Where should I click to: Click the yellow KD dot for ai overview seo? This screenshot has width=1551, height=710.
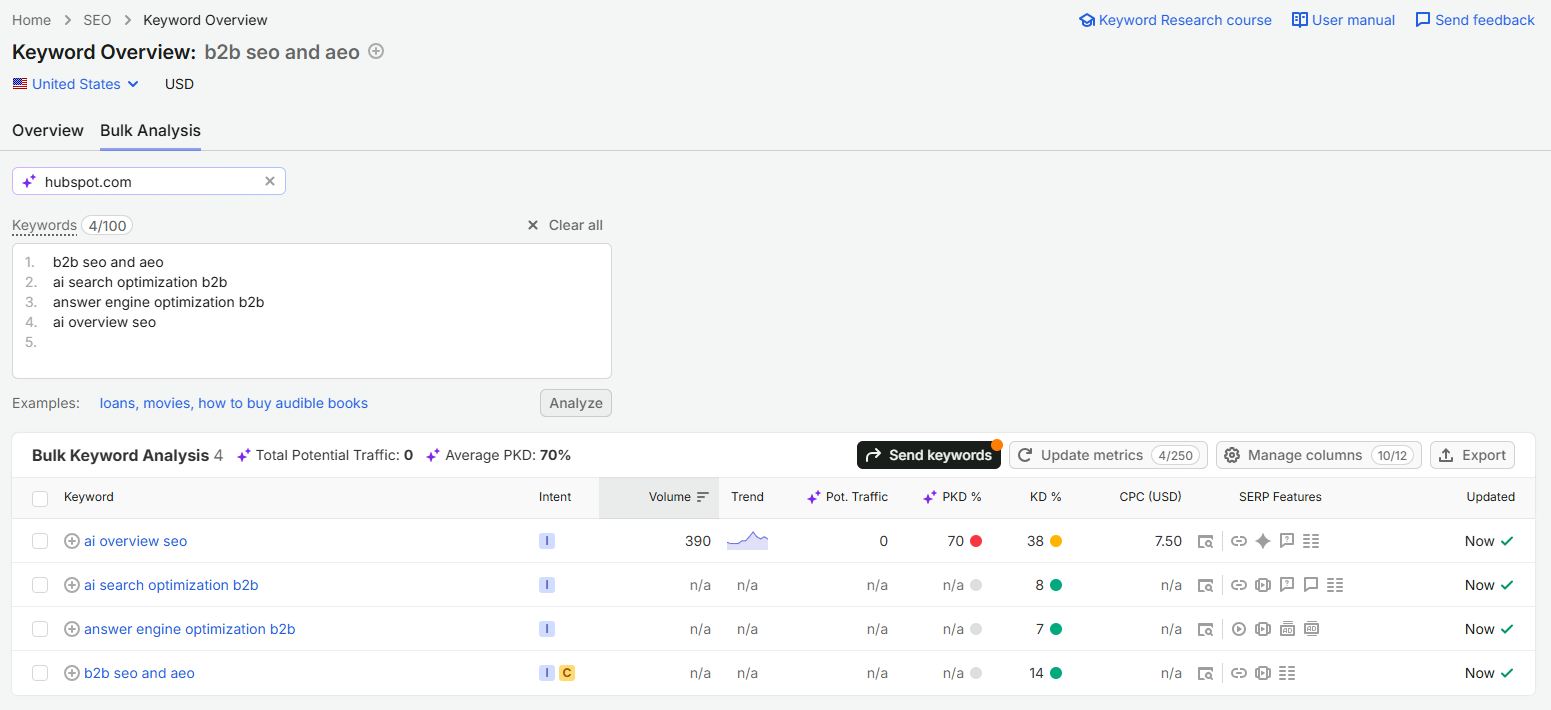[x=1056, y=541]
